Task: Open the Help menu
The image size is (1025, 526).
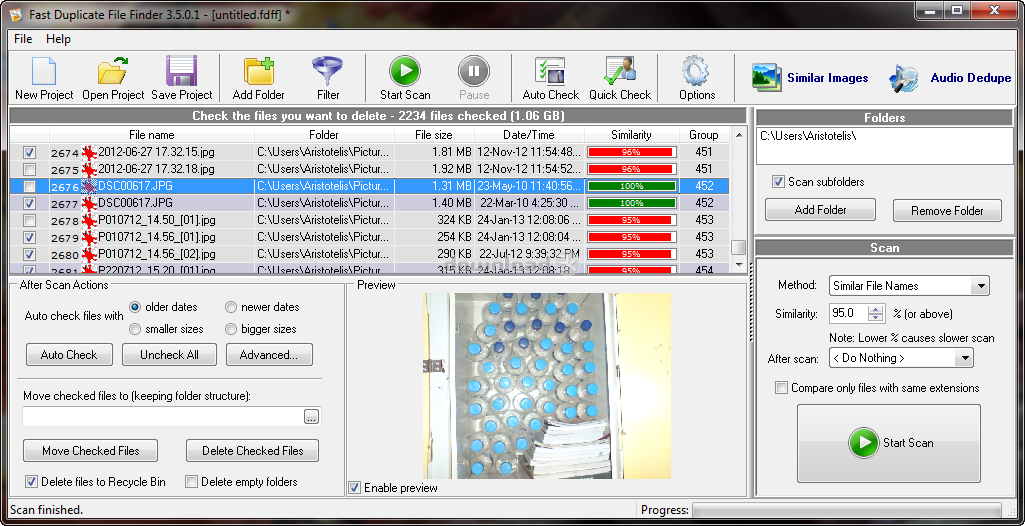Action: click(58, 39)
